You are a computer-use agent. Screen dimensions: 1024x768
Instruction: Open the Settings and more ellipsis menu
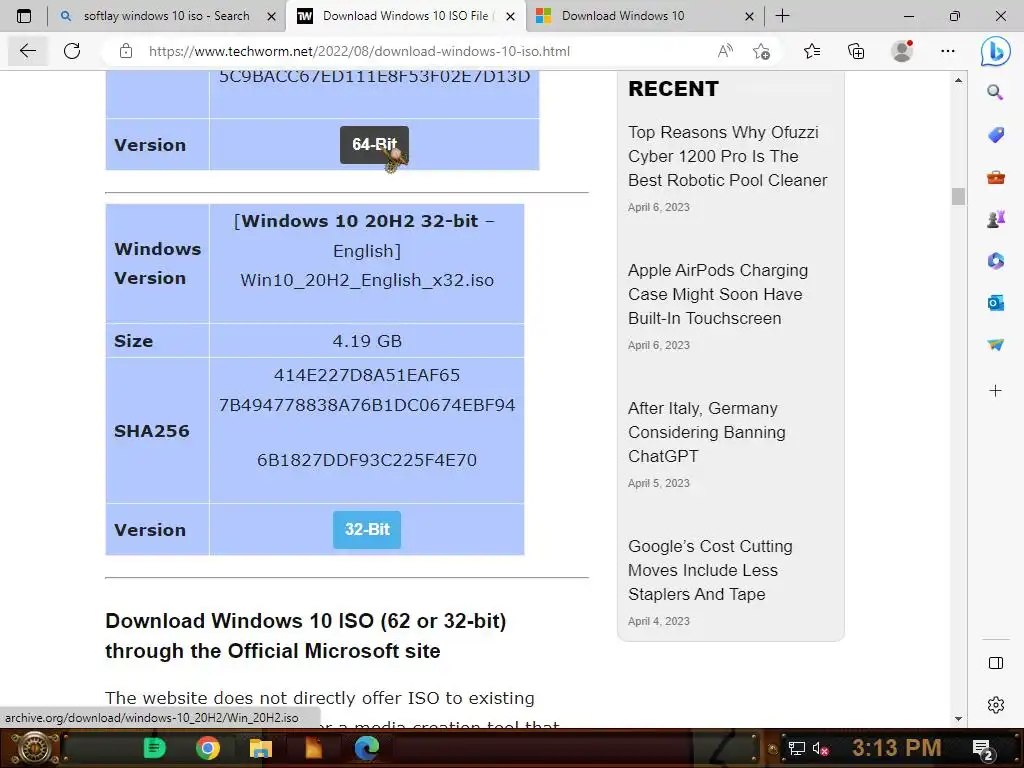[948, 51]
